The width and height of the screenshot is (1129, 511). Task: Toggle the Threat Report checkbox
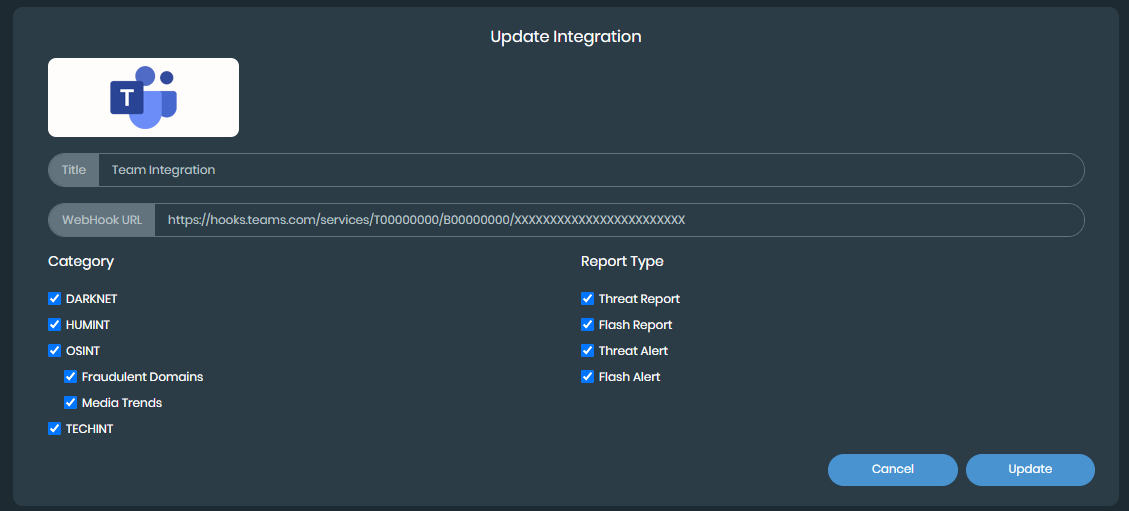(x=588, y=299)
